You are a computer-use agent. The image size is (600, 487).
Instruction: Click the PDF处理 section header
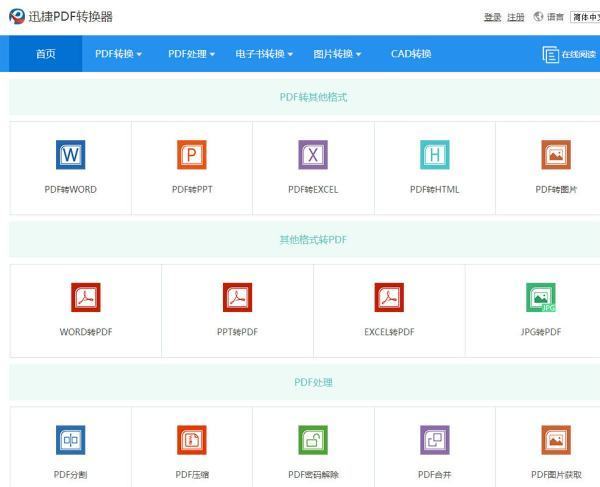click(x=313, y=382)
